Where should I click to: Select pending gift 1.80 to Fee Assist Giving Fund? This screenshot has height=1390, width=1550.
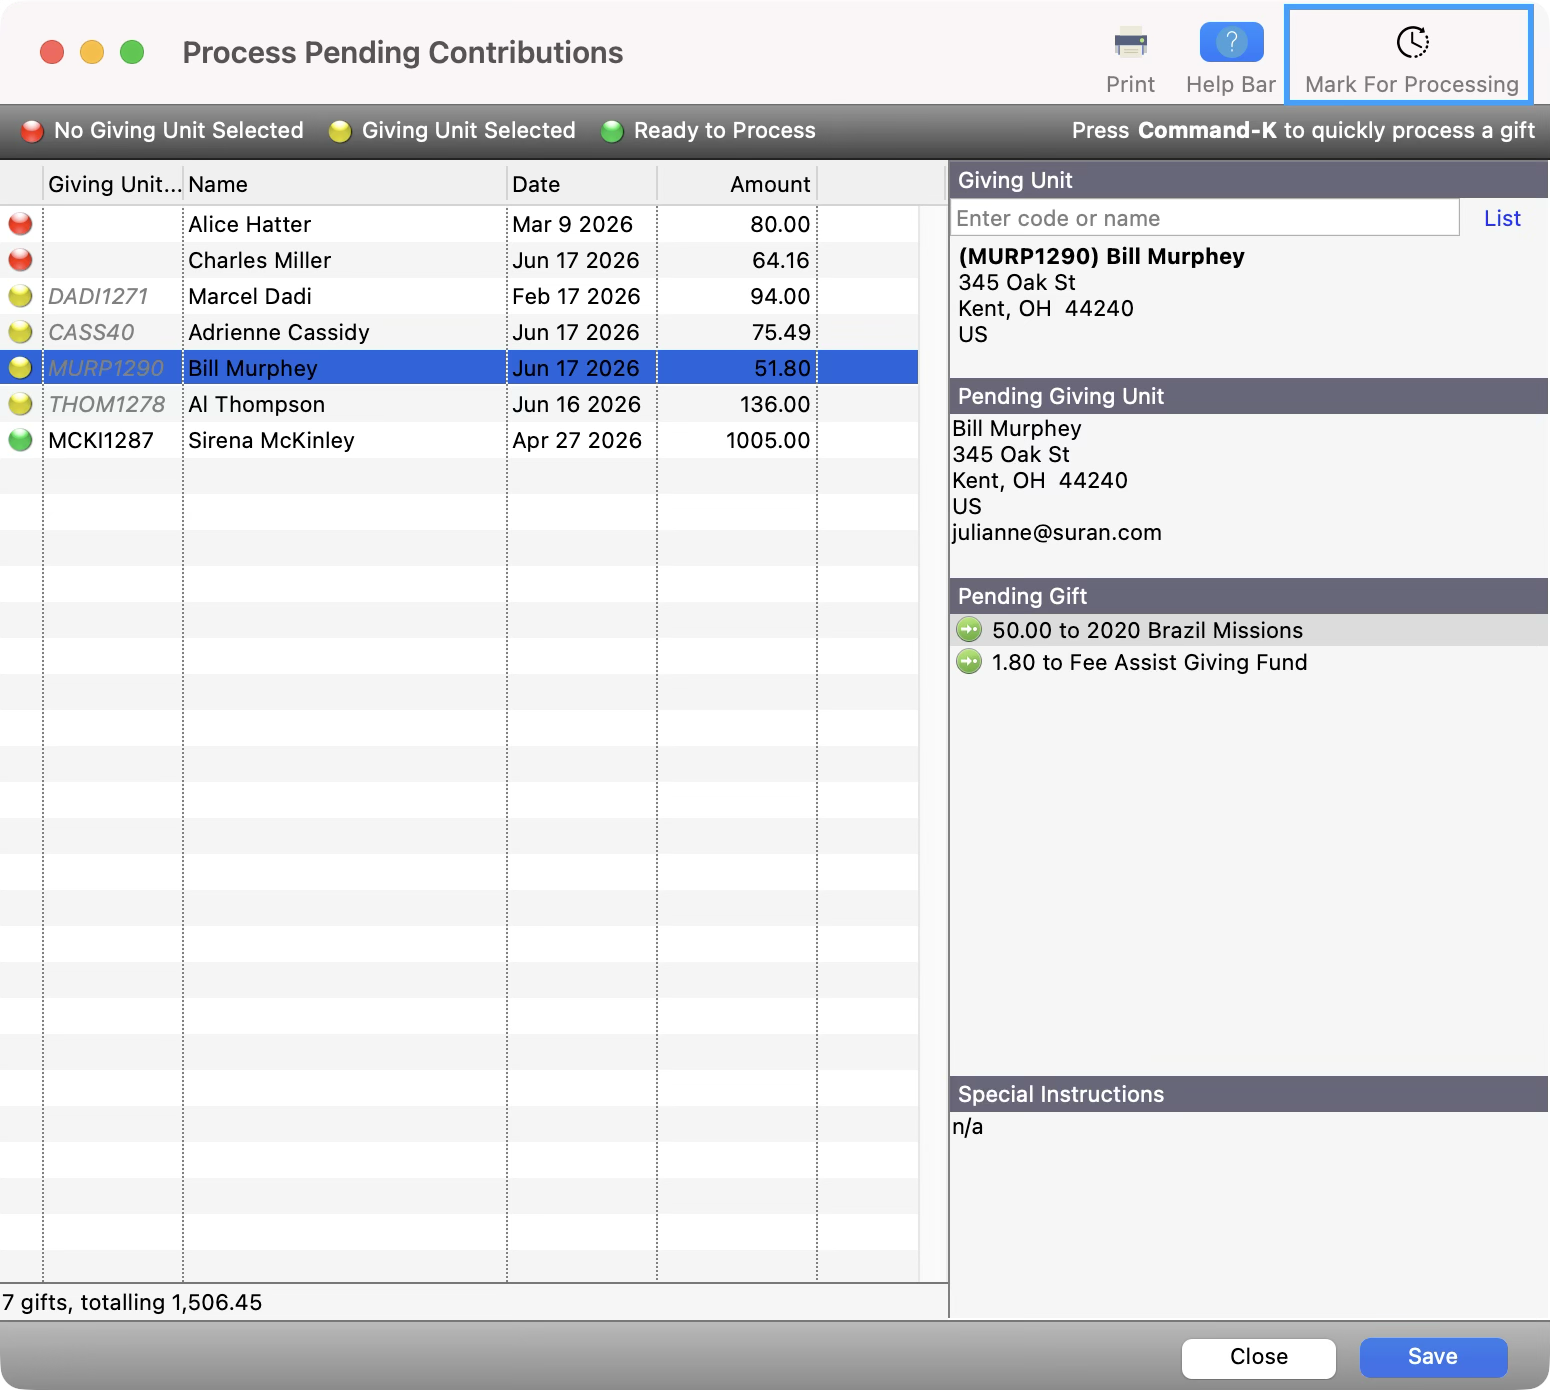pos(1248,662)
